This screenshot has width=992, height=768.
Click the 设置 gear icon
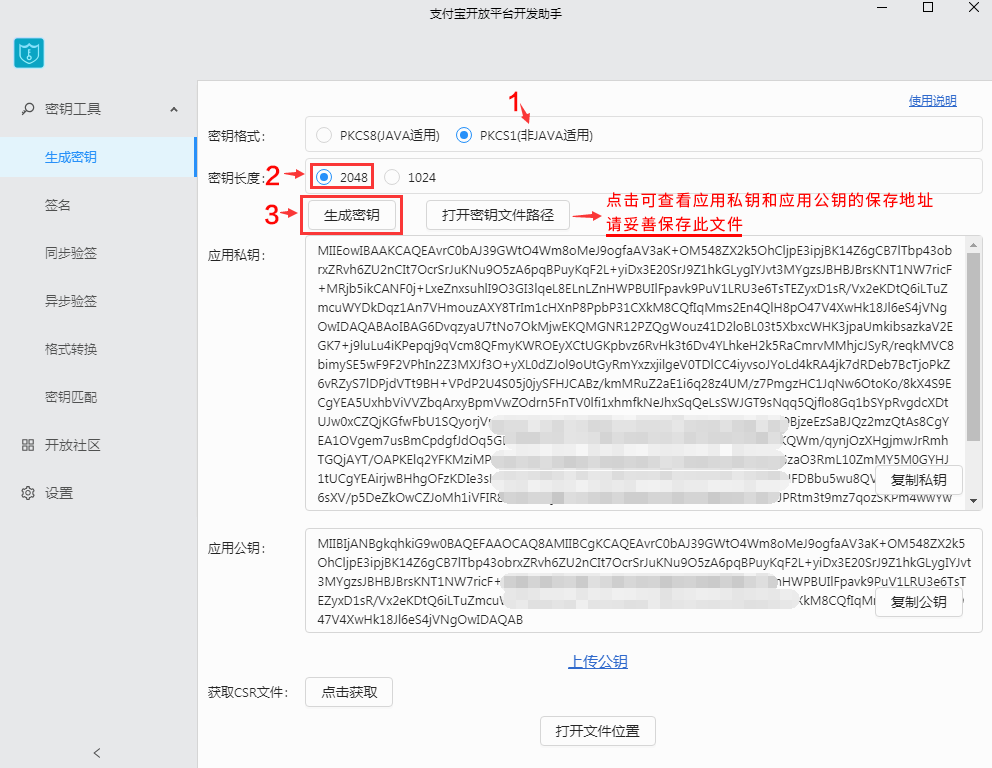click(28, 493)
